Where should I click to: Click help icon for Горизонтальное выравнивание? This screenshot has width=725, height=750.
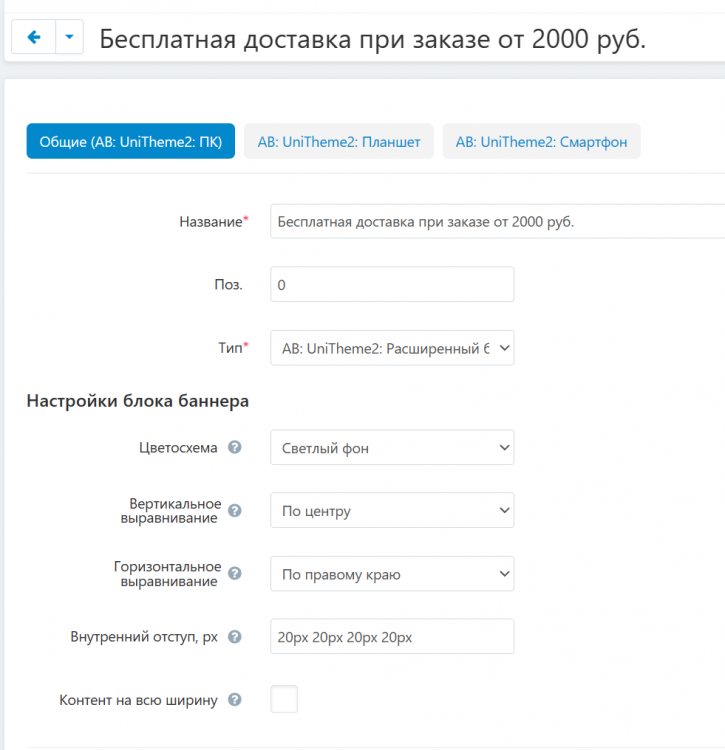tap(235, 574)
